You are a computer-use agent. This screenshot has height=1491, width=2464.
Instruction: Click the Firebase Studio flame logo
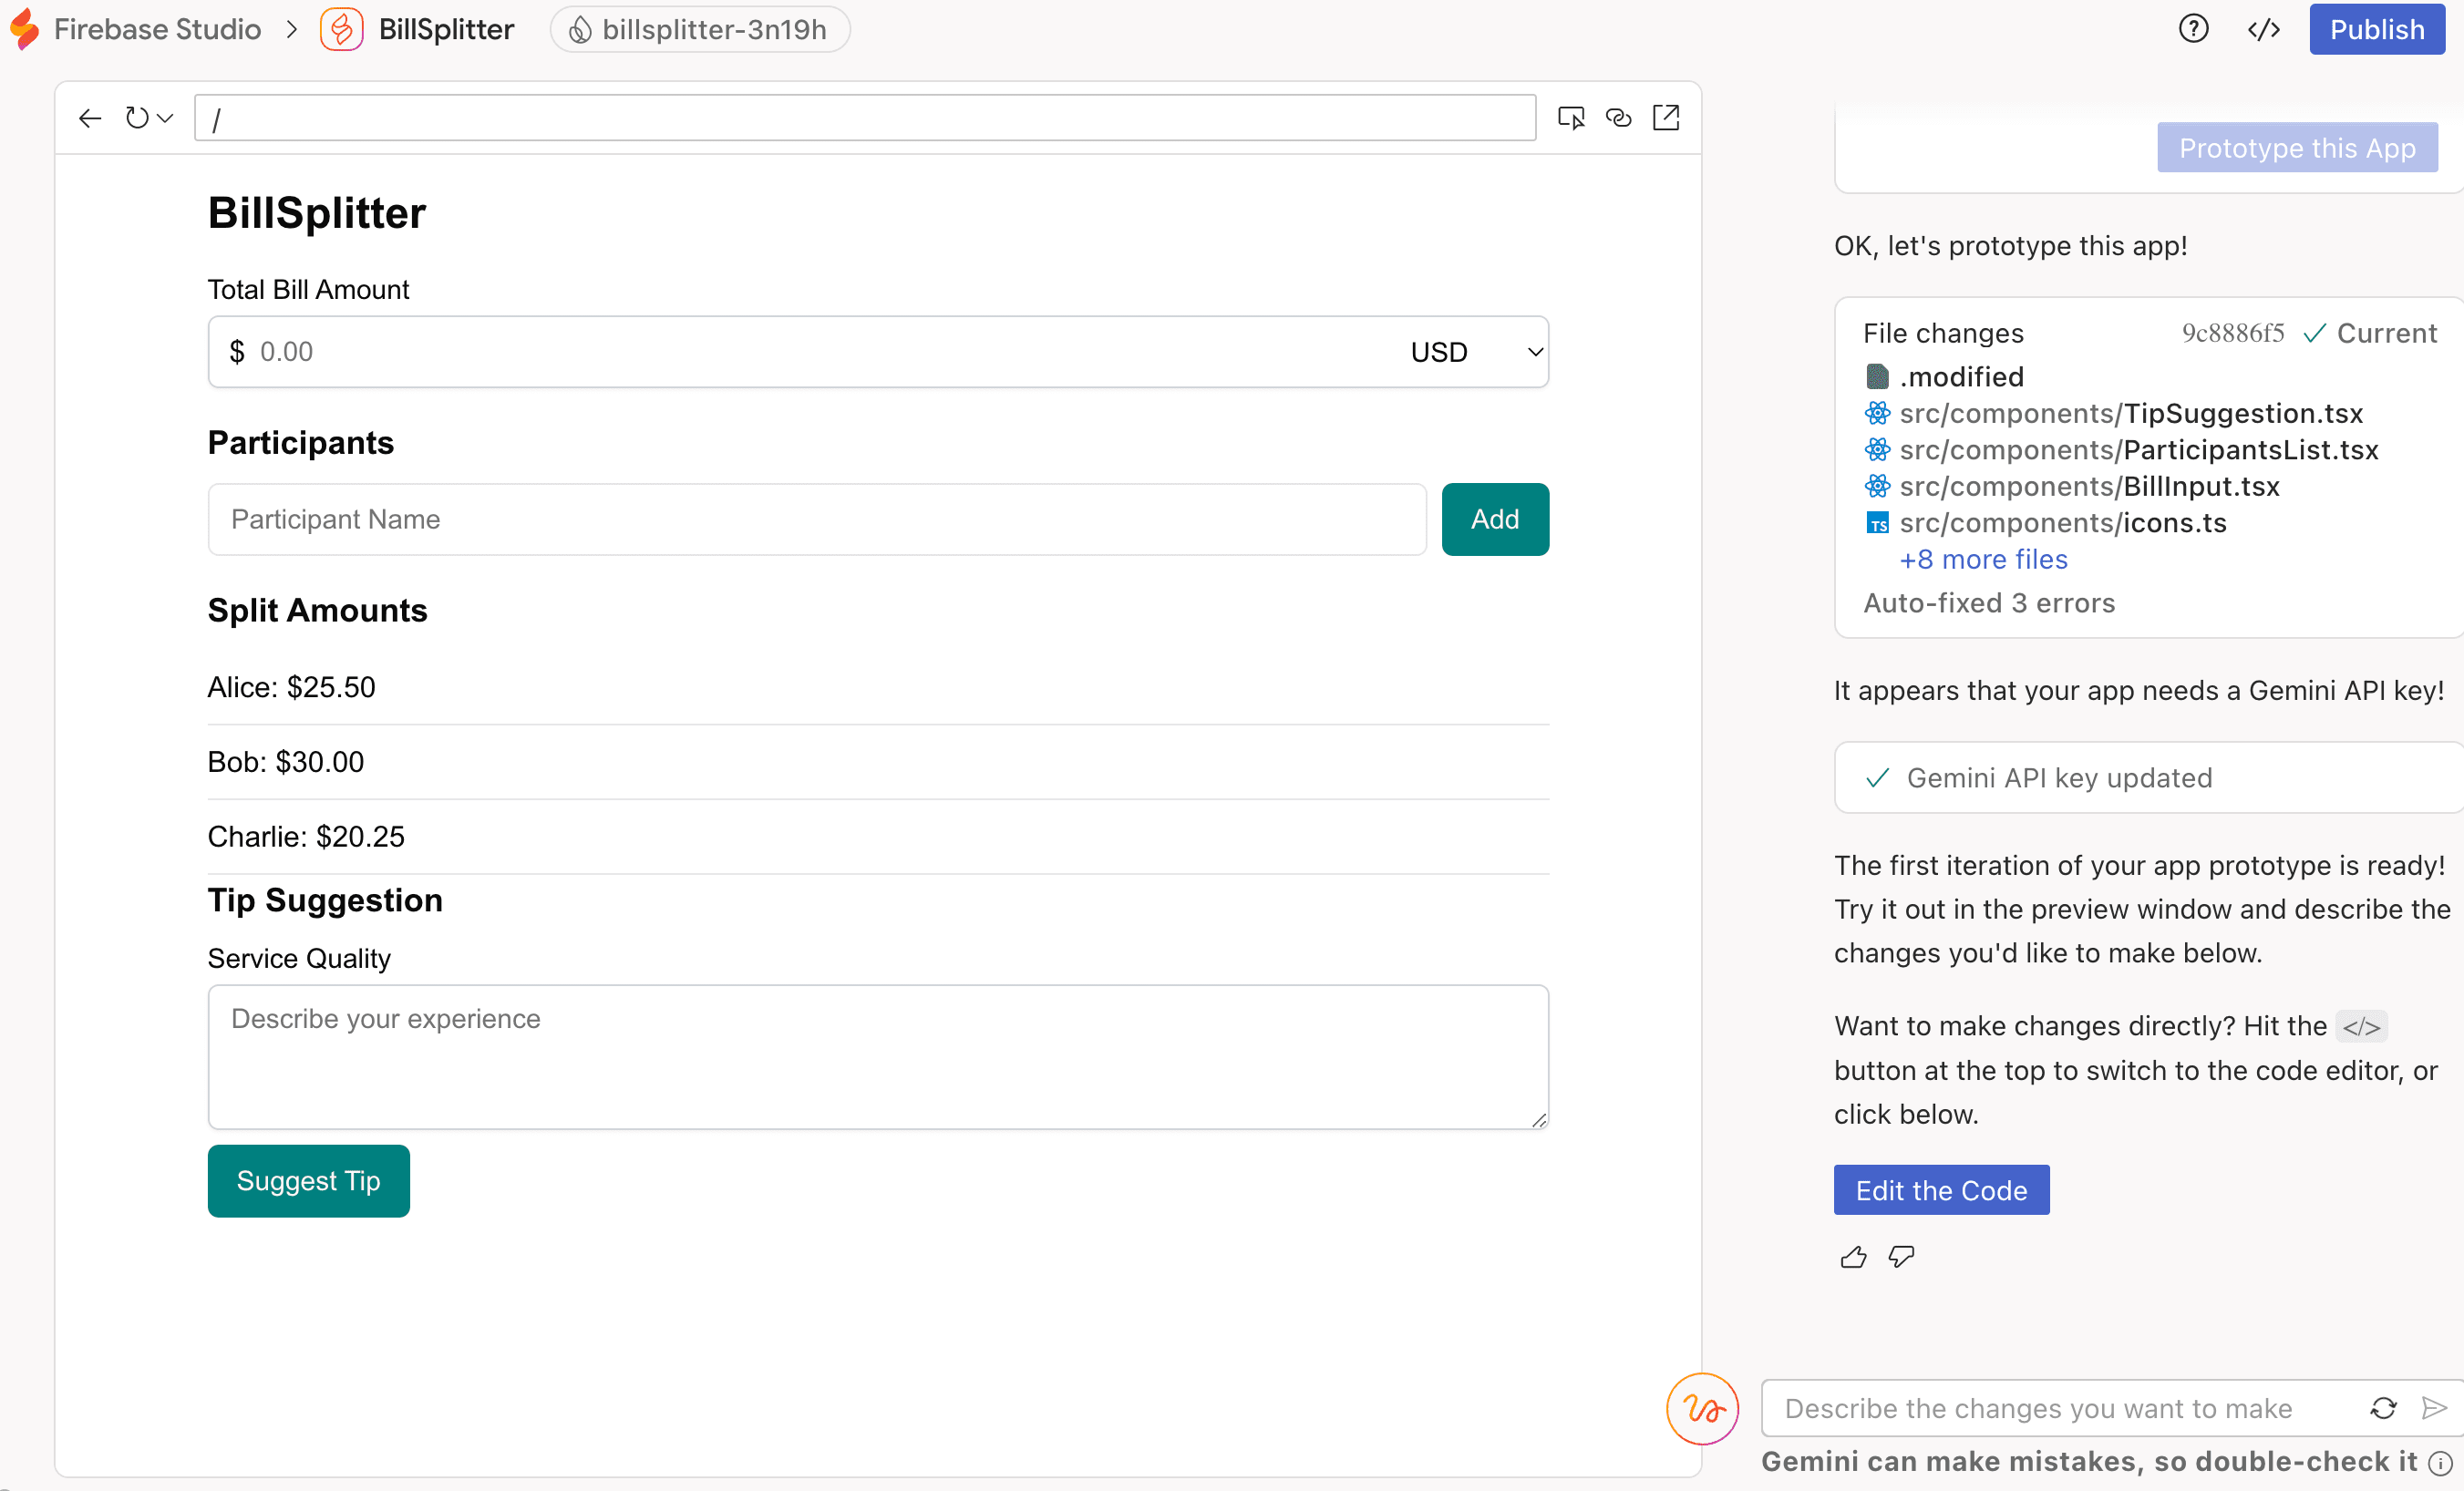tap(24, 29)
